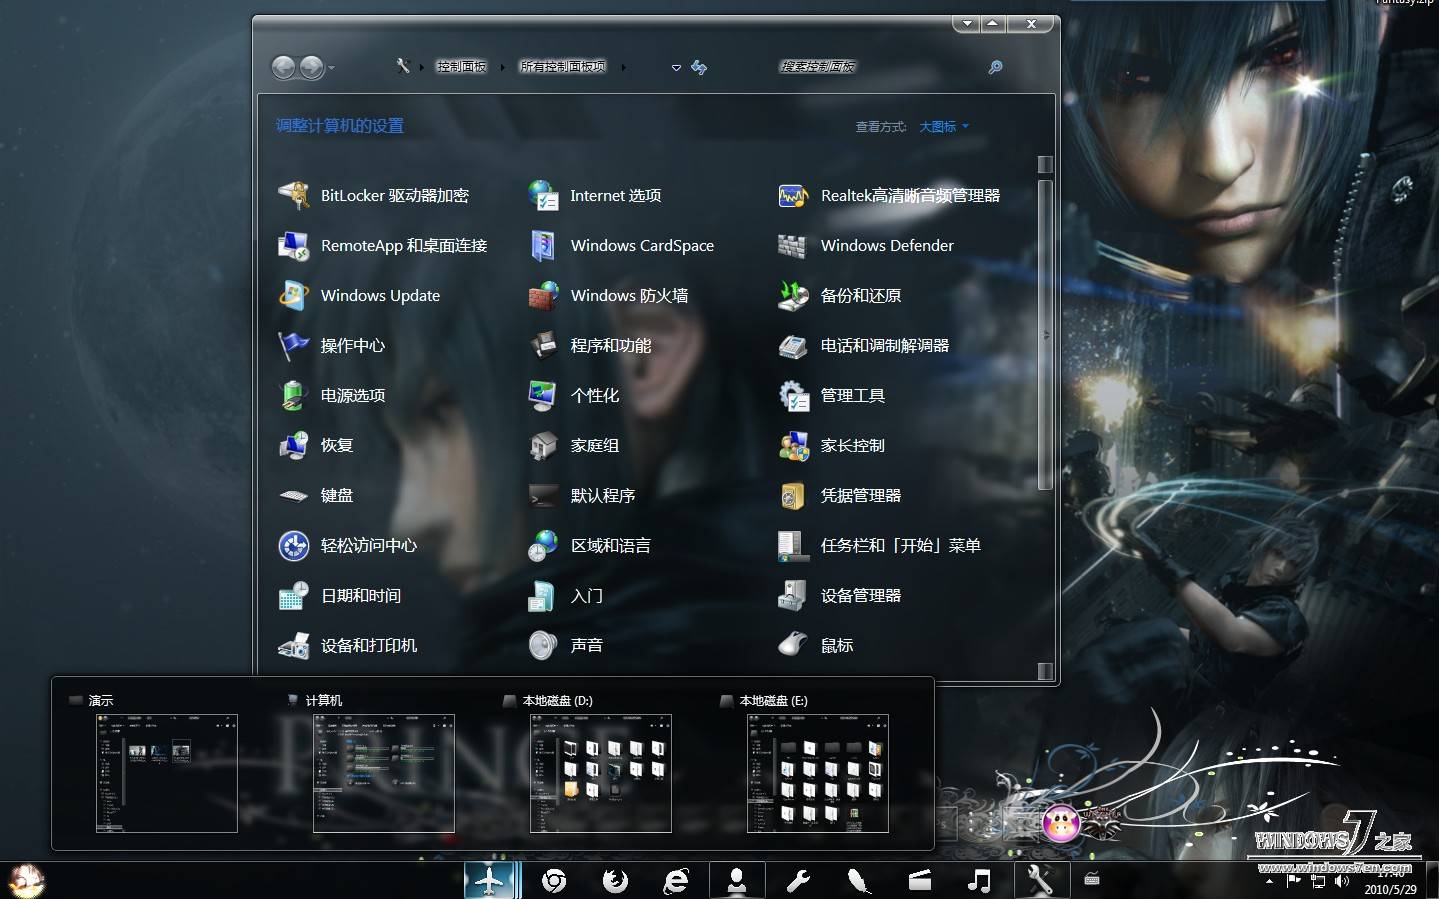Click the Start orb on taskbar
Image resolution: width=1439 pixels, height=899 pixels.
27,880
